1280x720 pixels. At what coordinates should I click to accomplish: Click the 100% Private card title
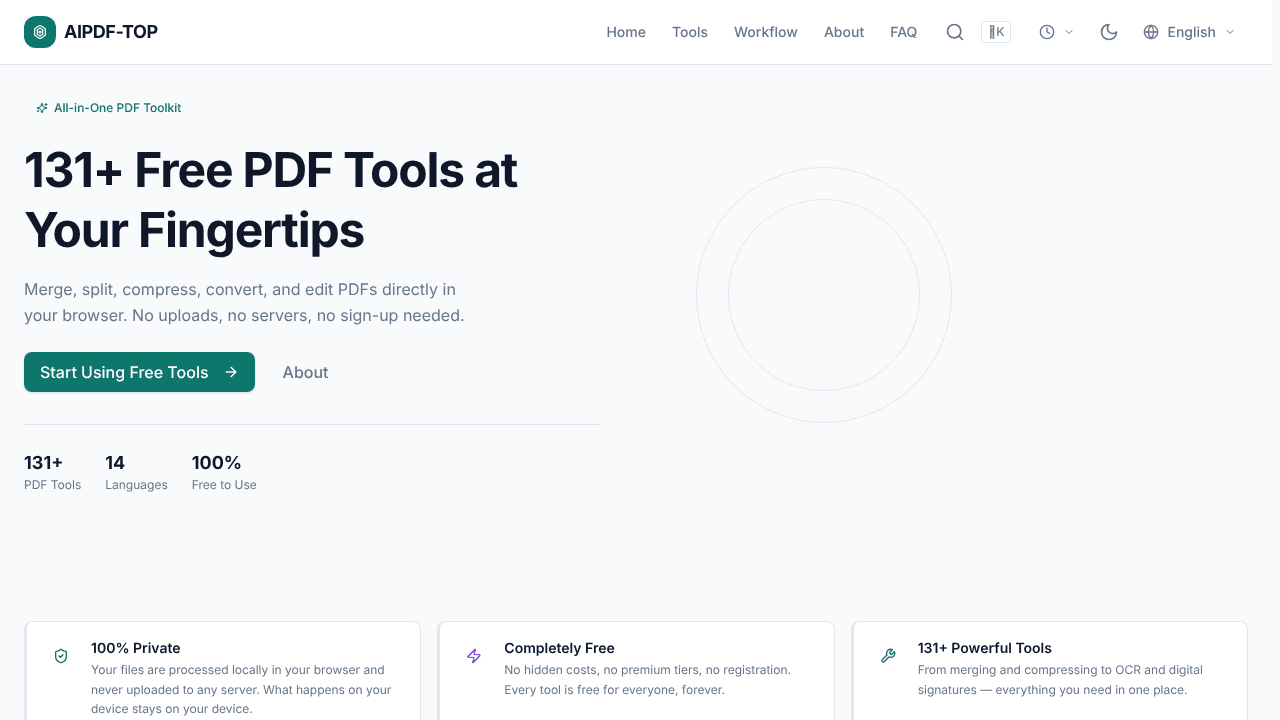pyautogui.click(x=136, y=648)
